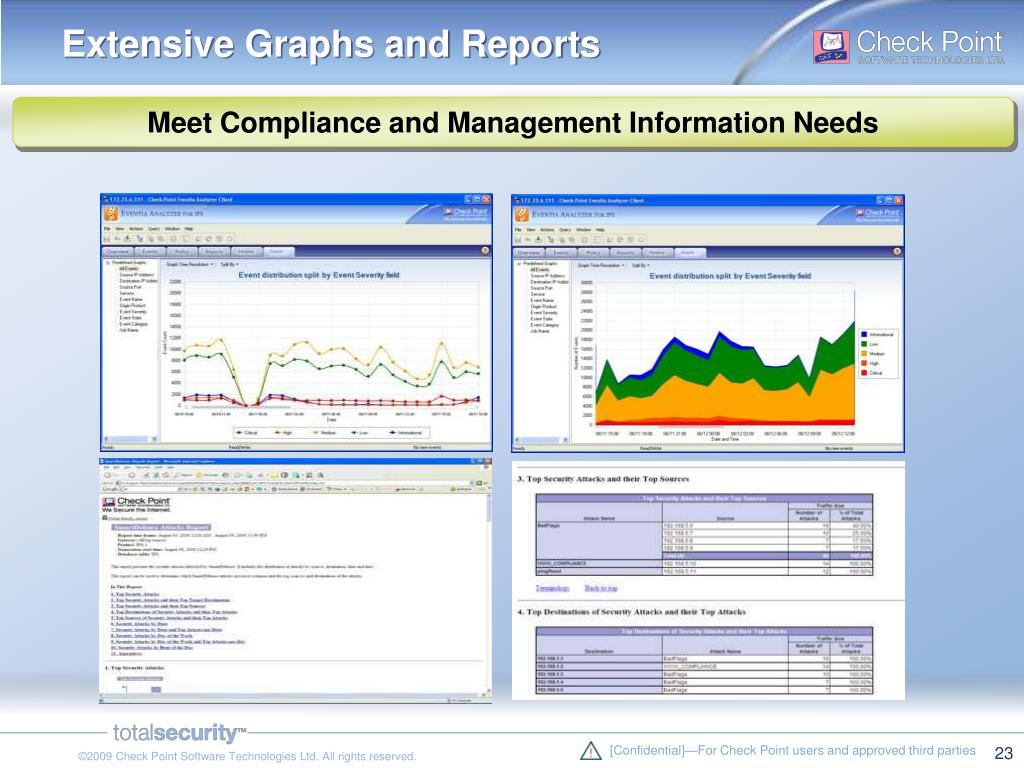Click '3. Top Security Attacks and their Top Sources' heading

point(603,479)
